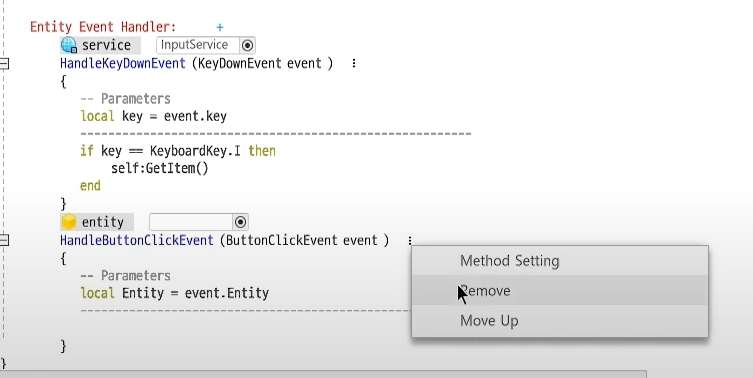Viewport: 753px width, 378px height.
Task: Collapse the HandleButtonClickEvent code block
Action: 4,240
